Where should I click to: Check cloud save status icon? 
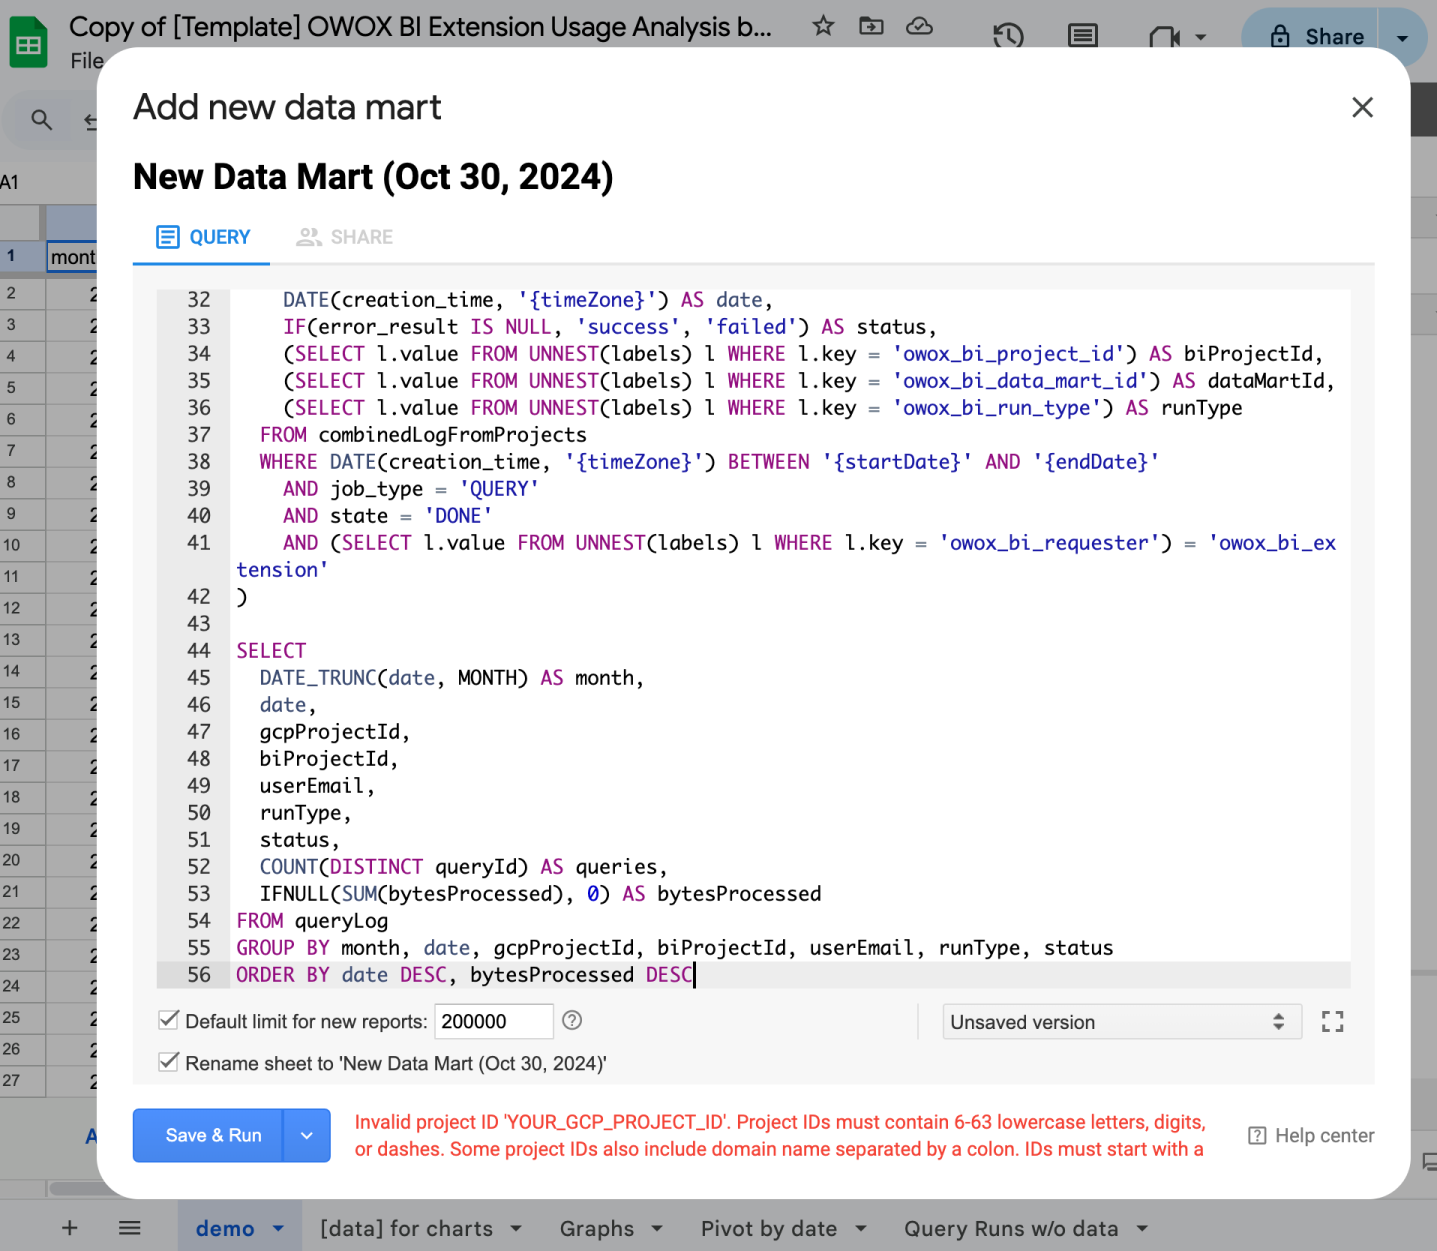click(919, 27)
